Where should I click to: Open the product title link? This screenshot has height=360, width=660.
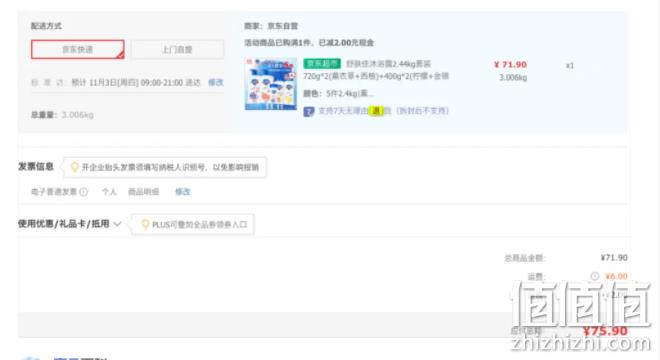(x=388, y=64)
